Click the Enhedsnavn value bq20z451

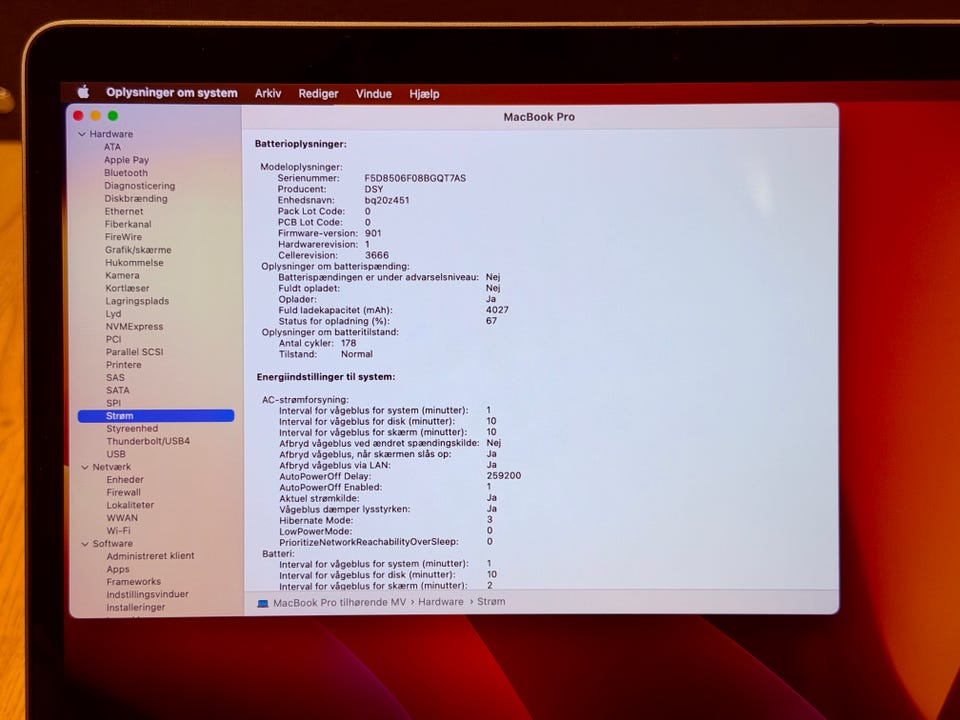pyautogui.click(x=387, y=200)
